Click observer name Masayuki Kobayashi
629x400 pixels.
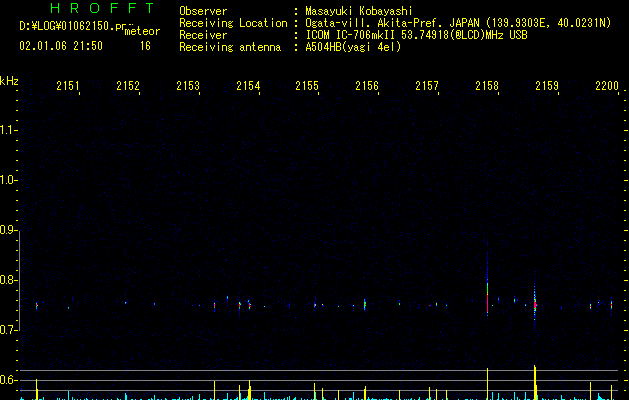coord(359,11)
